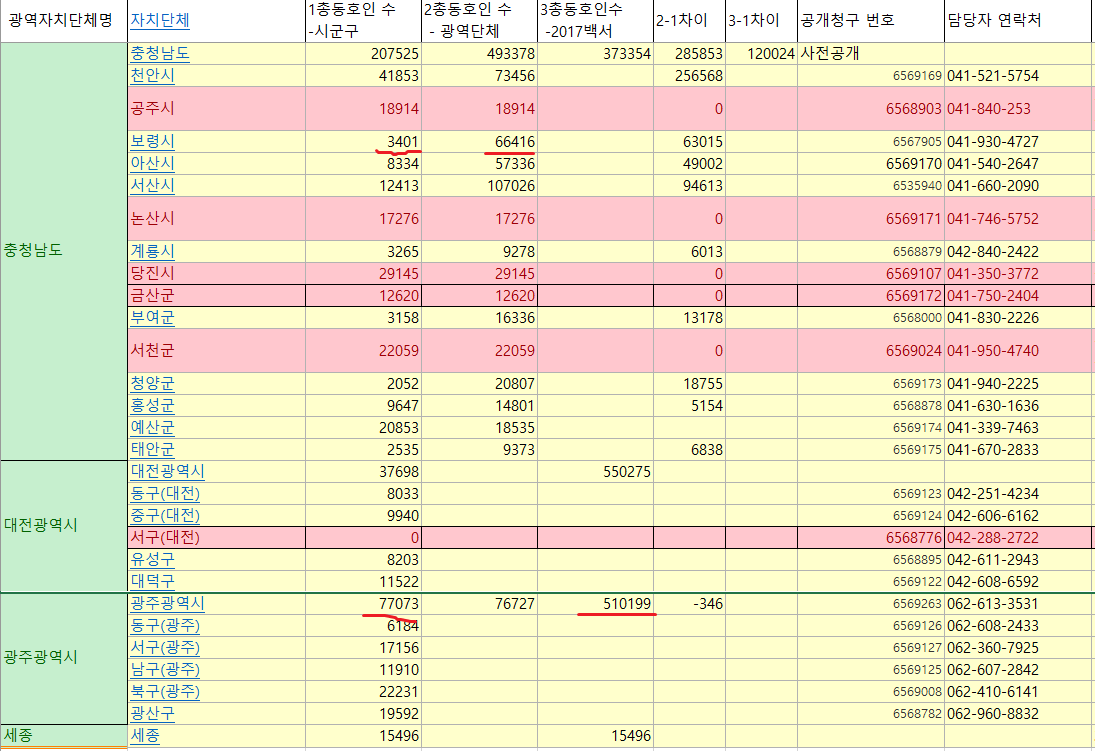Open the 충청남도 link in 자치단체 column
This screenshot has height=751, width=1095.
tap(160, 54)
